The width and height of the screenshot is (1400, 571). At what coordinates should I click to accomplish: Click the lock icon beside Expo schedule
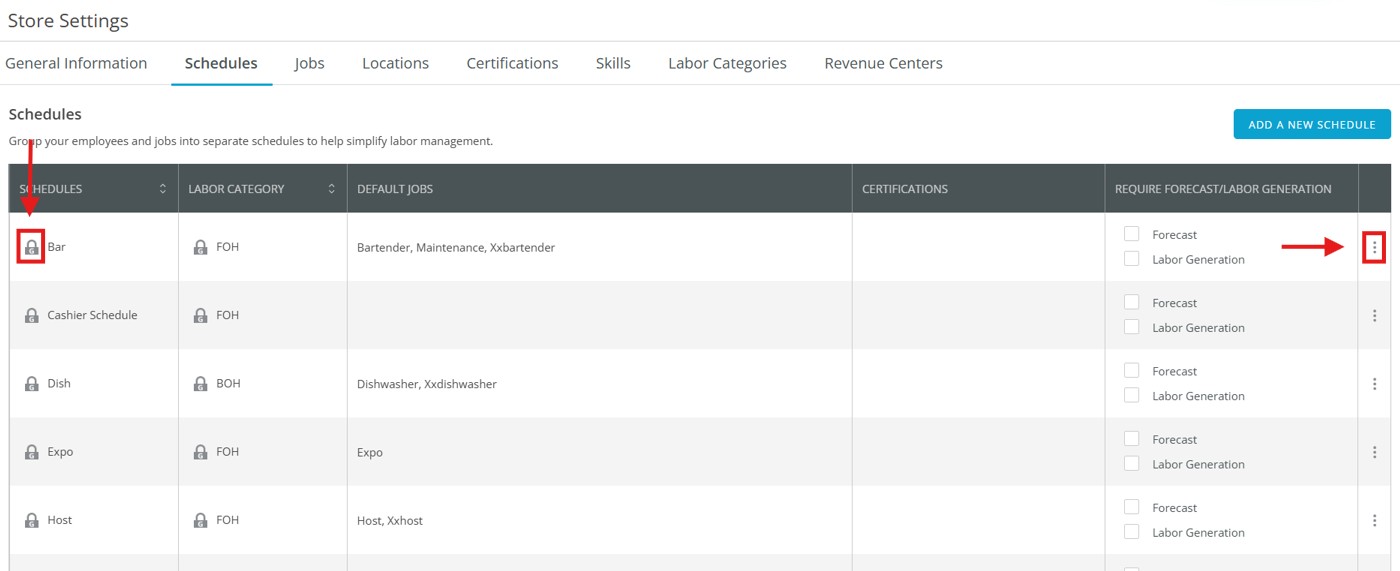click(x=31, y=452)
